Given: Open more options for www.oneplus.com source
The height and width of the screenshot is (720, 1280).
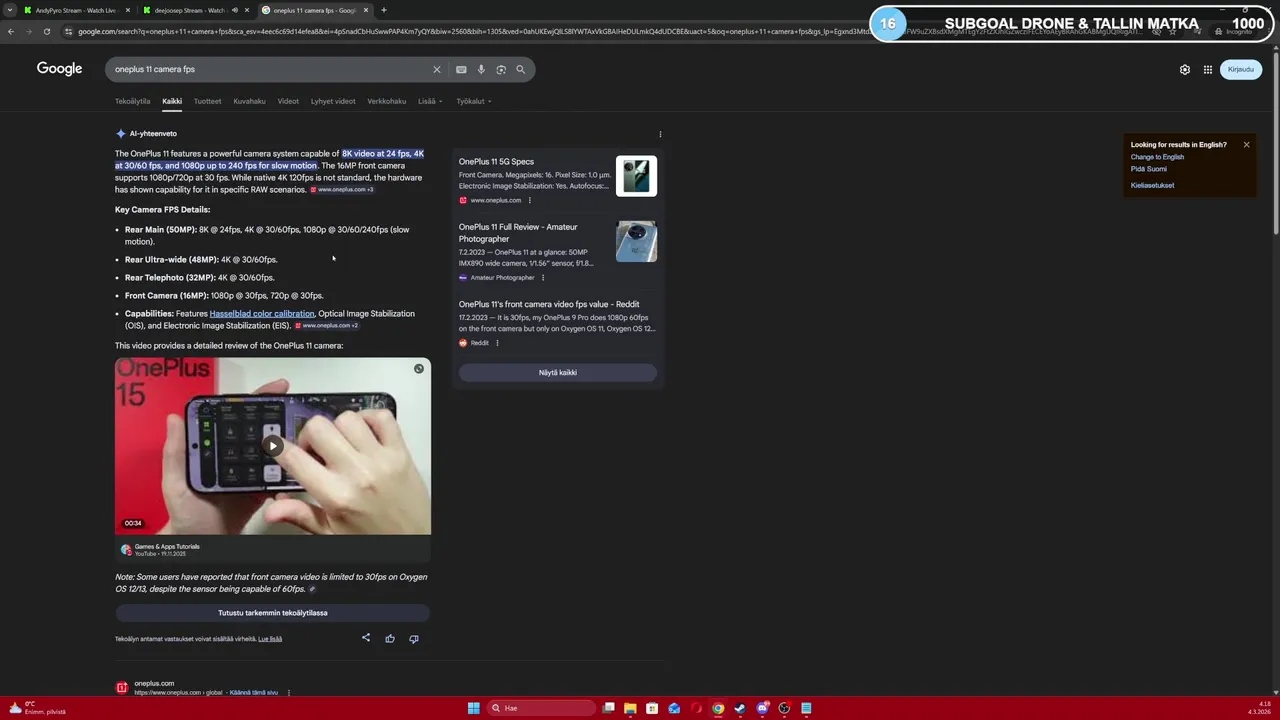Looking at the screenshot, I should tap(530, 200).
